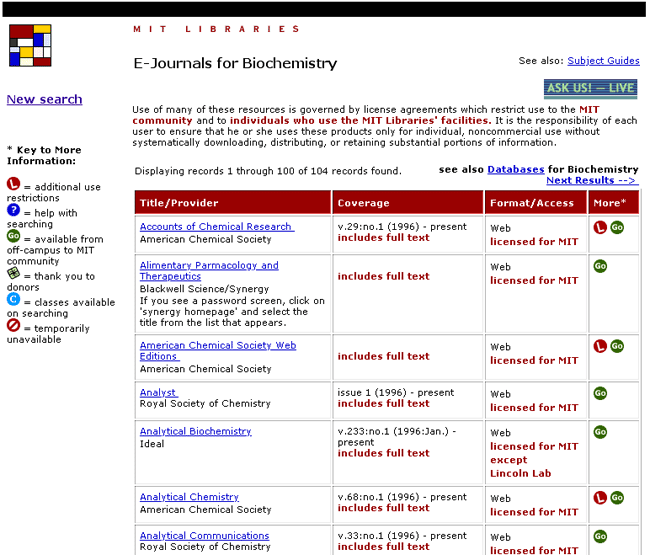This screenshot has width=650, height=555.
Task: Open the Analytical Chemistry journal link
Action: 189,497
